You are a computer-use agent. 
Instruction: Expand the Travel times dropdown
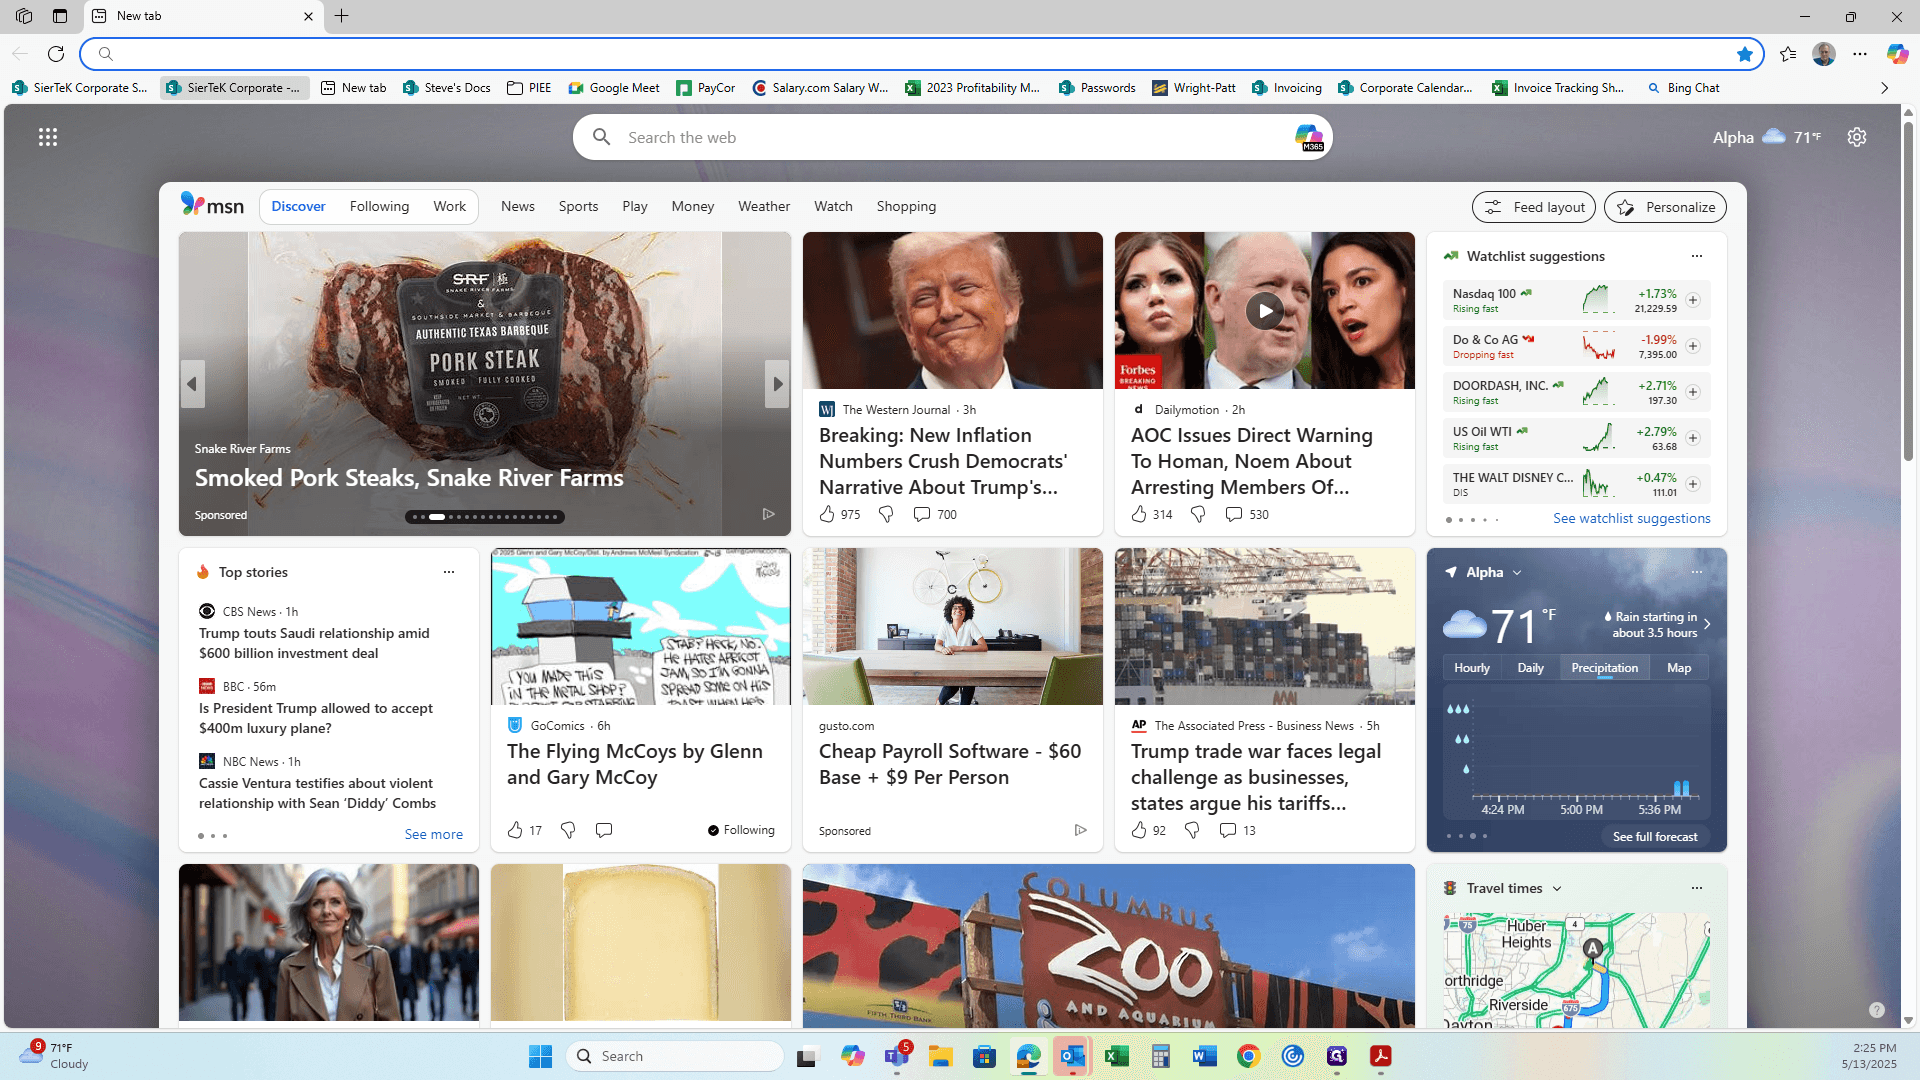tap(1557, 888)
